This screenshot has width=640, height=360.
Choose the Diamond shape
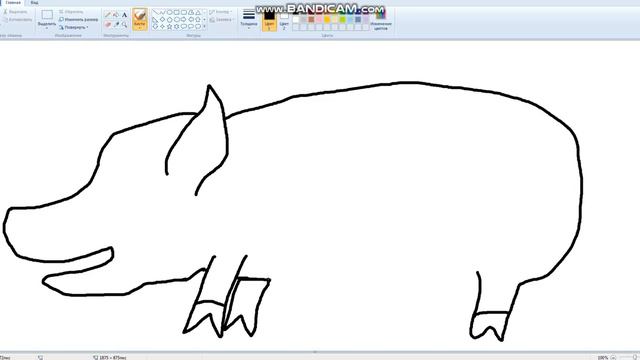click(162, 20)
